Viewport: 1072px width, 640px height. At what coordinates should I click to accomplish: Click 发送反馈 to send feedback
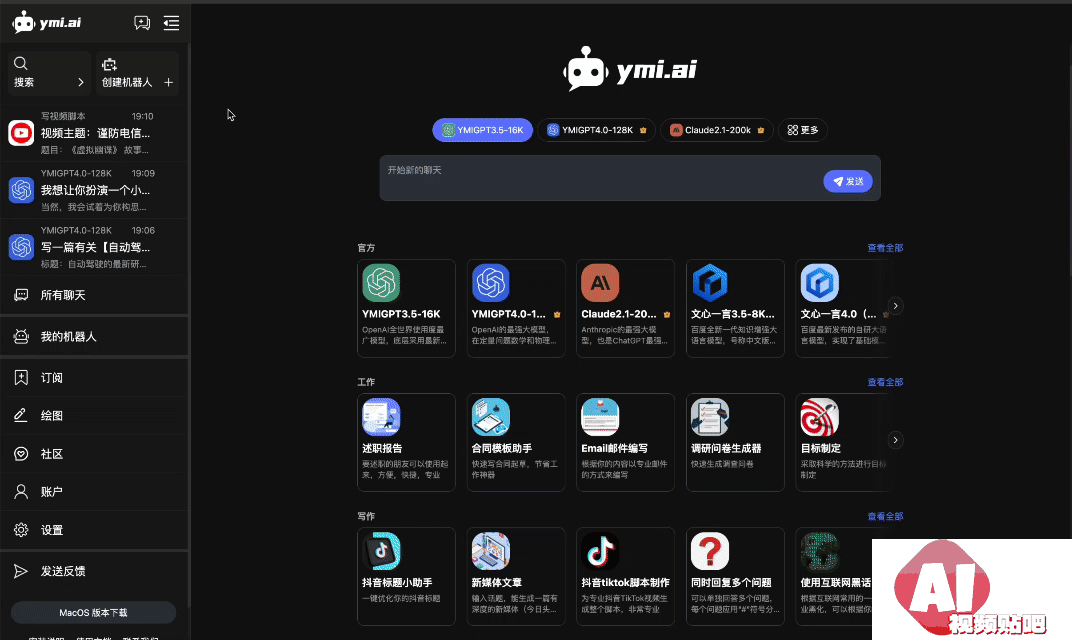click(x=94, y=571)
